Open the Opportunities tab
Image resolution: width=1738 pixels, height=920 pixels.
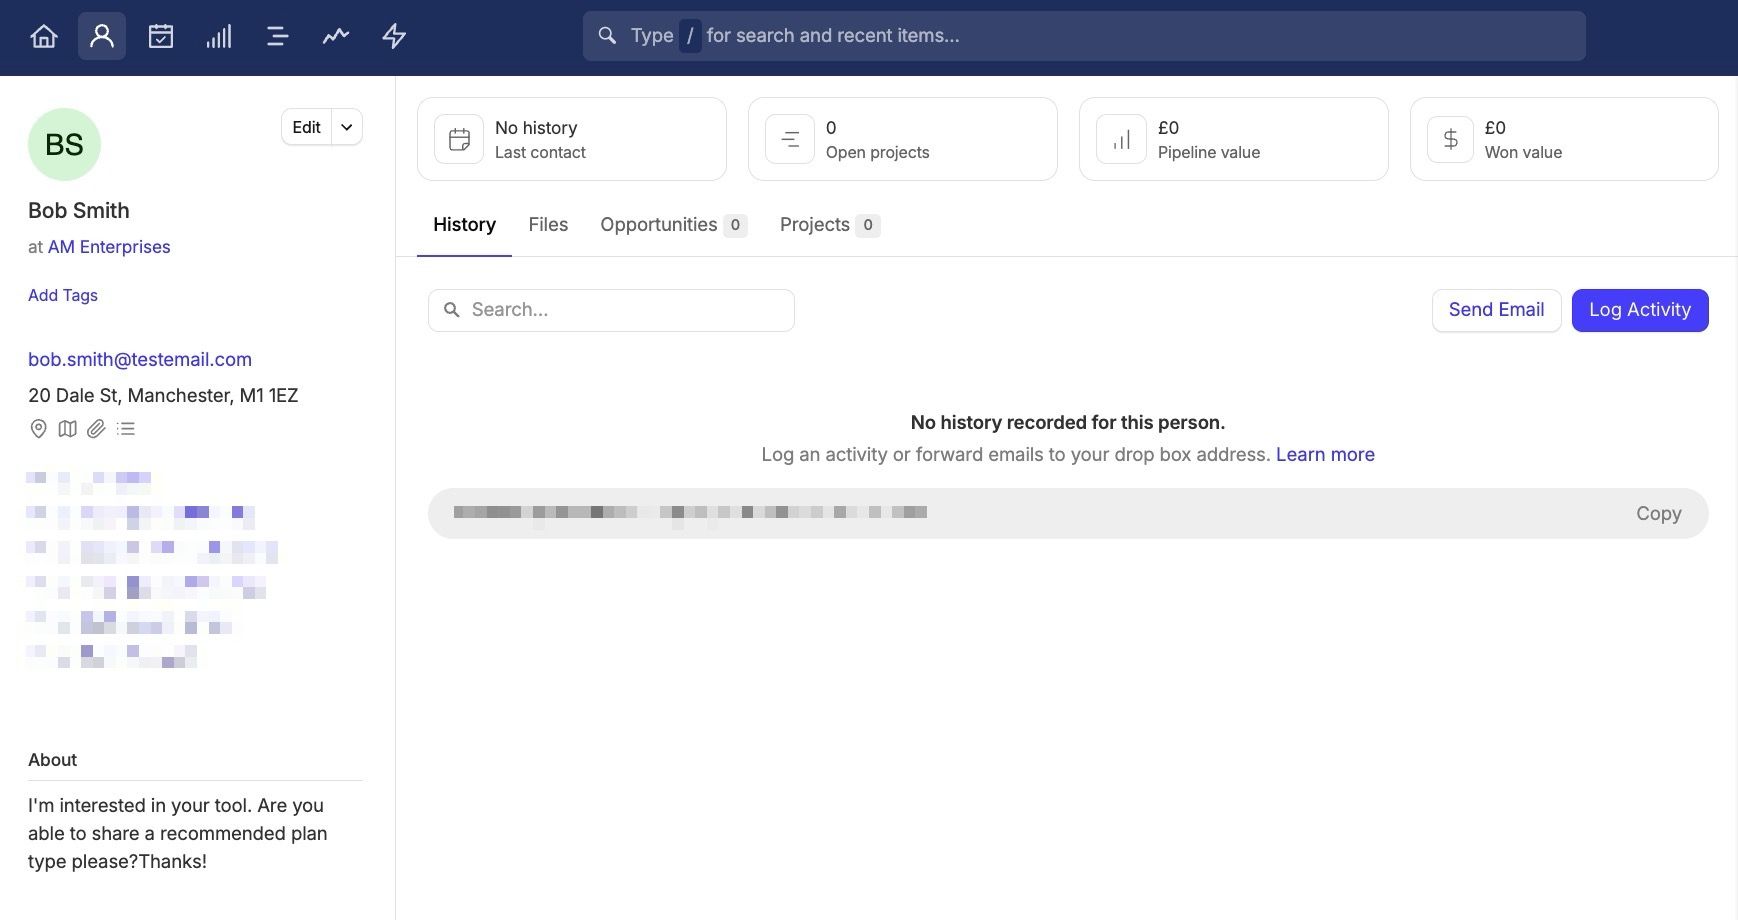(673, 225)
